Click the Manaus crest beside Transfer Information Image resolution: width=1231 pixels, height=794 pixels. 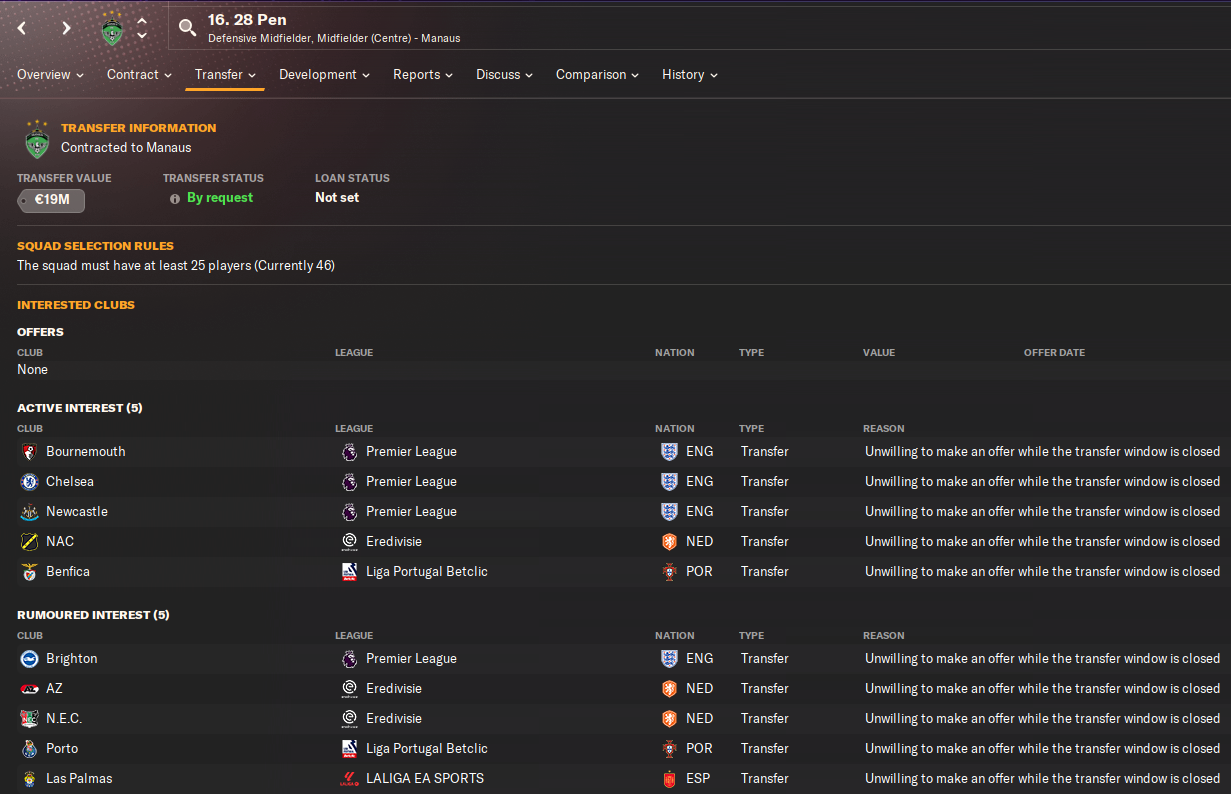click(37, 139)
